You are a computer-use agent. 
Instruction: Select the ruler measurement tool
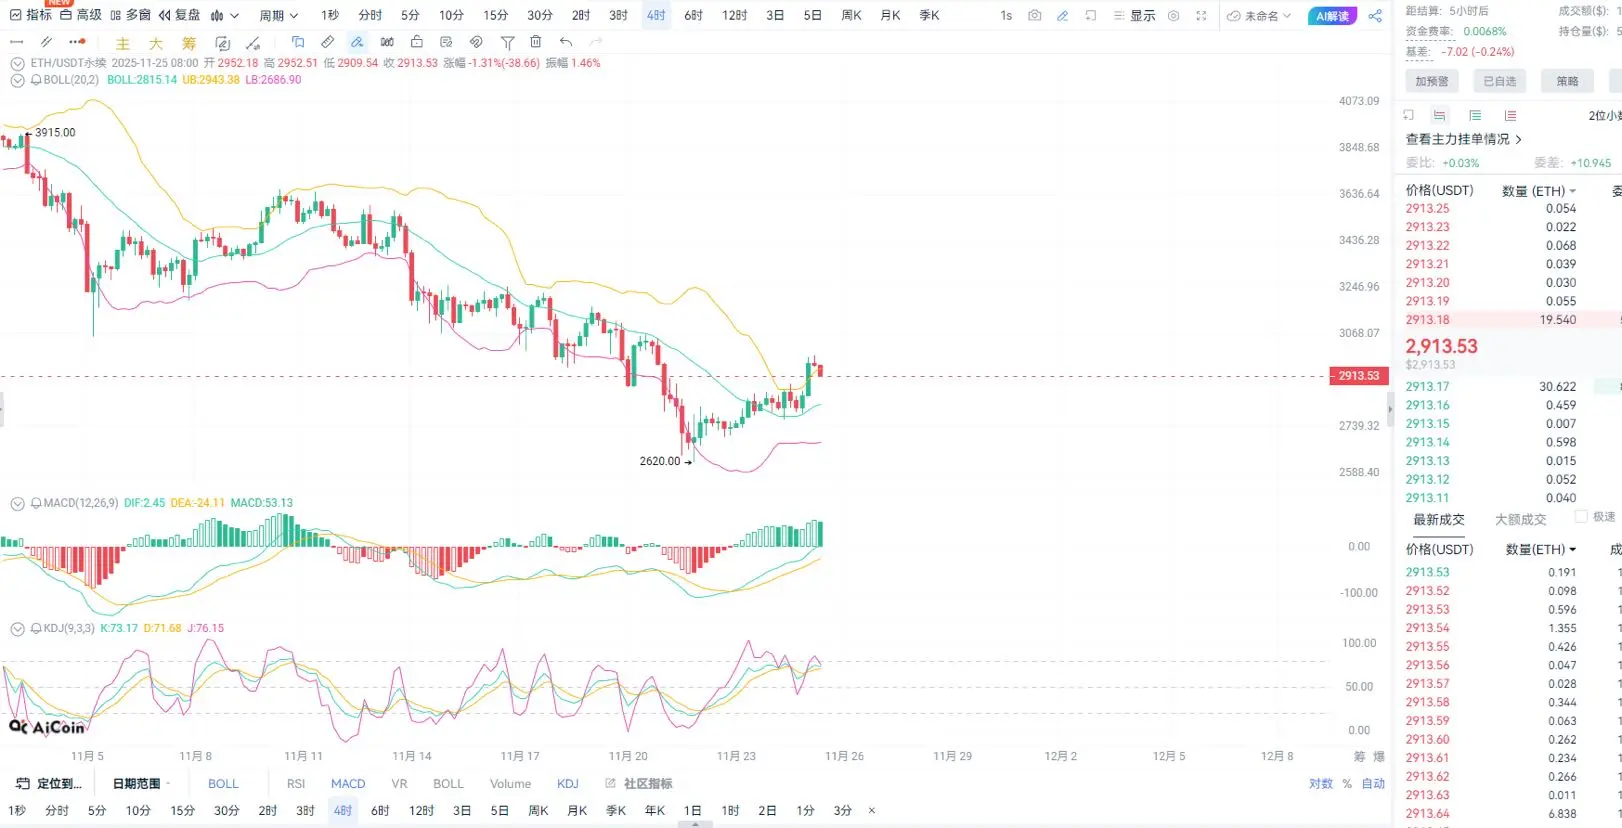pyautogui.click(x=327, y=42)
